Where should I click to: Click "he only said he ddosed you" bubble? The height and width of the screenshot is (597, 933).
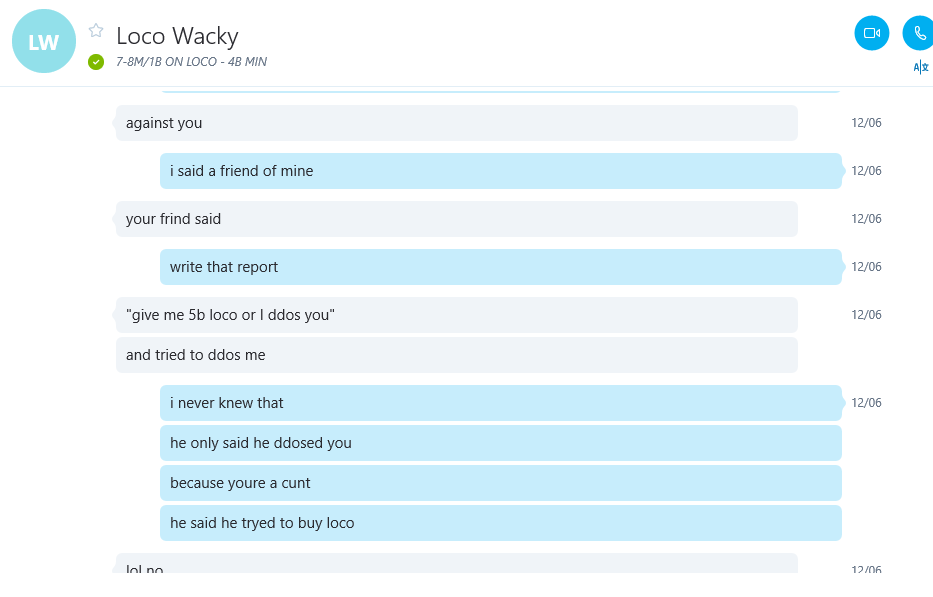500,443
